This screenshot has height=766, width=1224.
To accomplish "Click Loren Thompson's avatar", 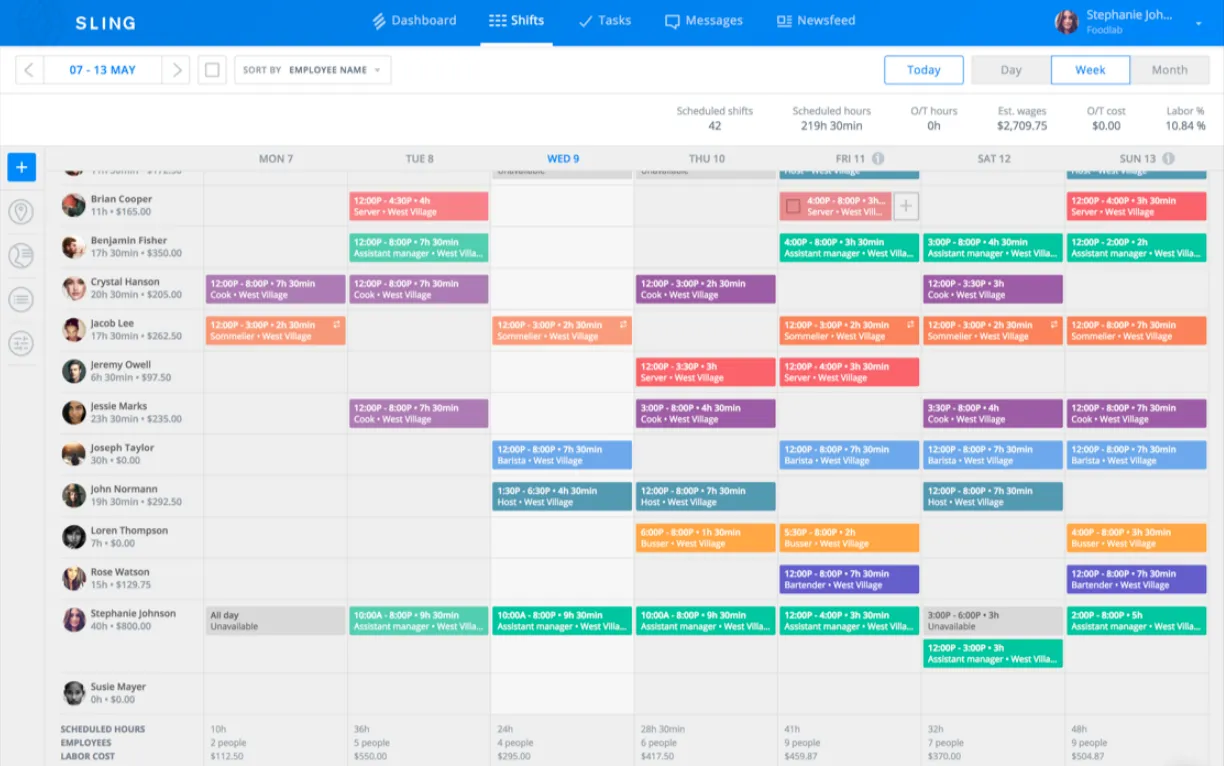I will [x=73, y=537].
